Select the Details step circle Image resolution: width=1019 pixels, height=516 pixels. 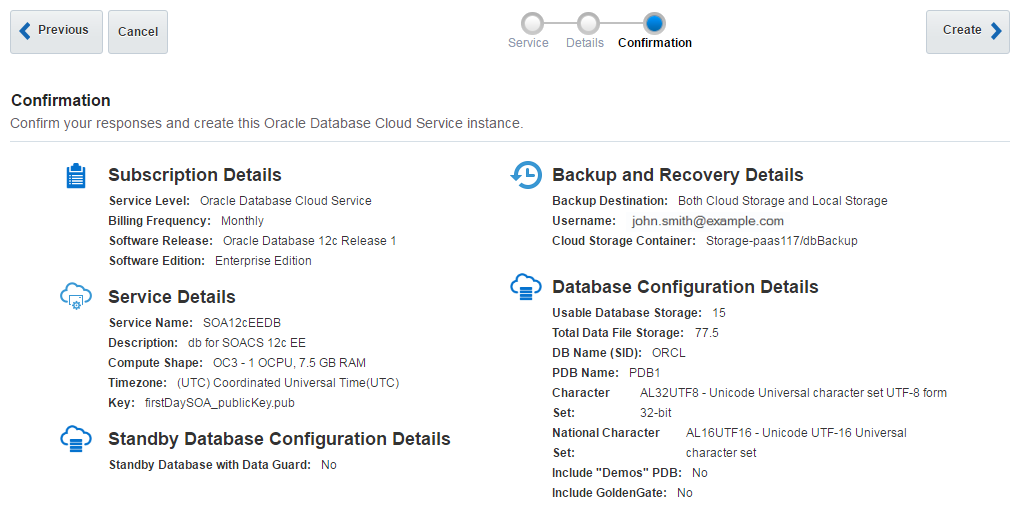[589, 23]
